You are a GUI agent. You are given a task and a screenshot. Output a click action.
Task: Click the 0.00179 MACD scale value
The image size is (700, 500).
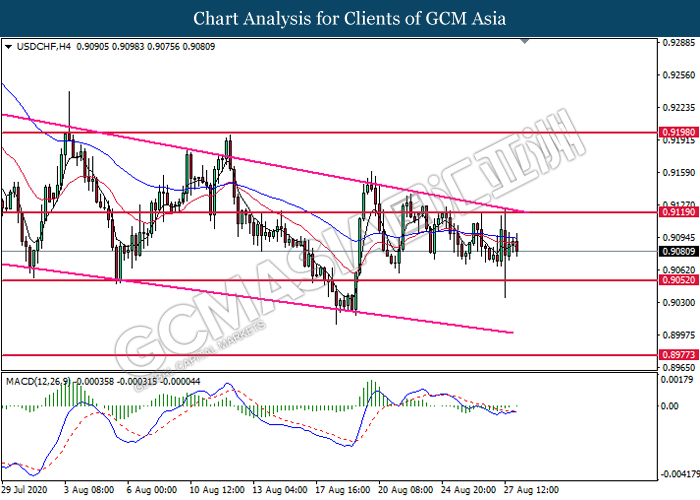677,379
